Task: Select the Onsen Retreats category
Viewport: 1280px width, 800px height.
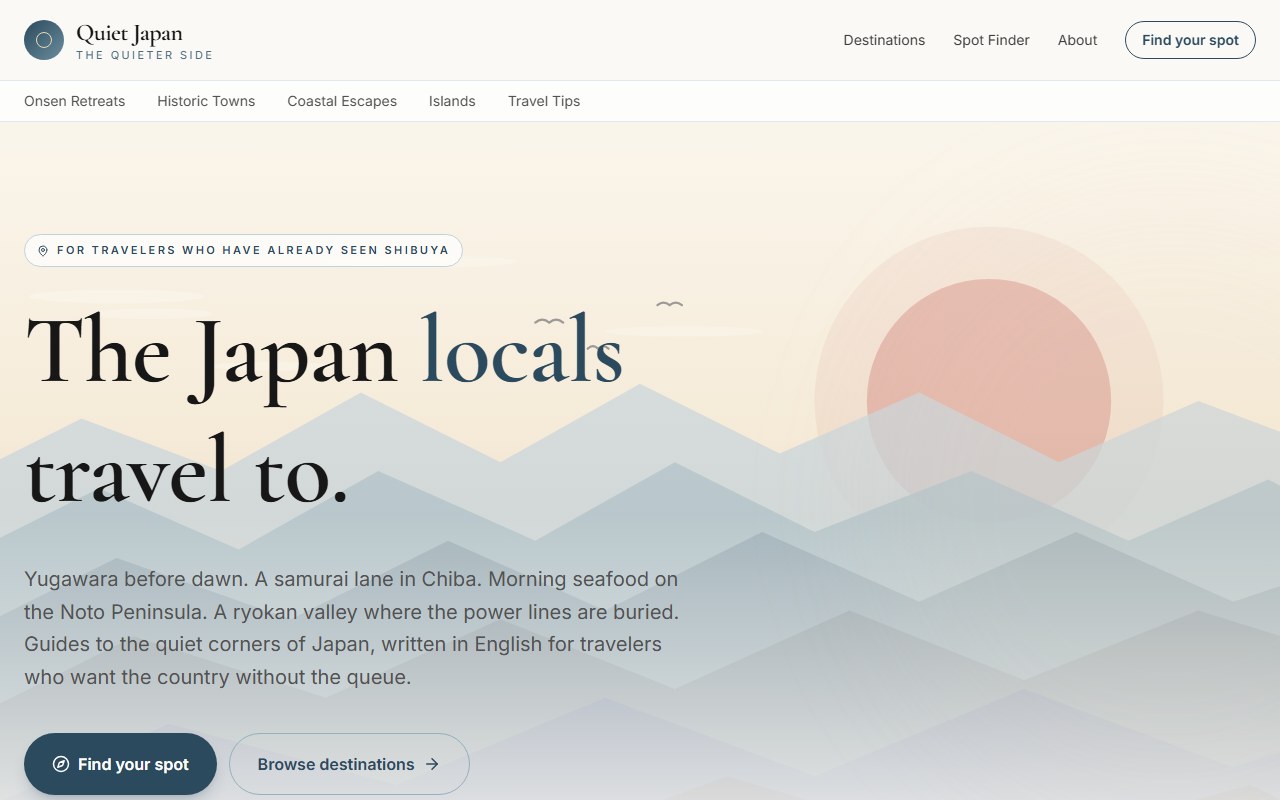Action: click(75, 101)
